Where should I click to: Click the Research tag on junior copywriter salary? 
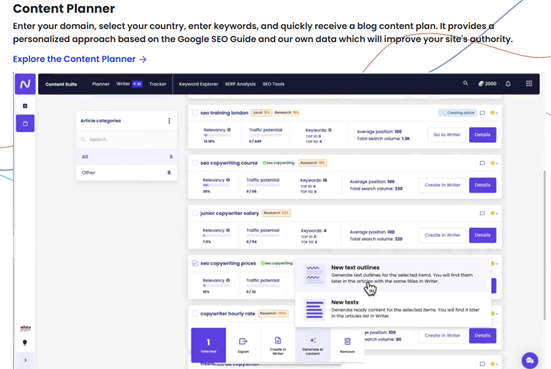coord(276,213)
